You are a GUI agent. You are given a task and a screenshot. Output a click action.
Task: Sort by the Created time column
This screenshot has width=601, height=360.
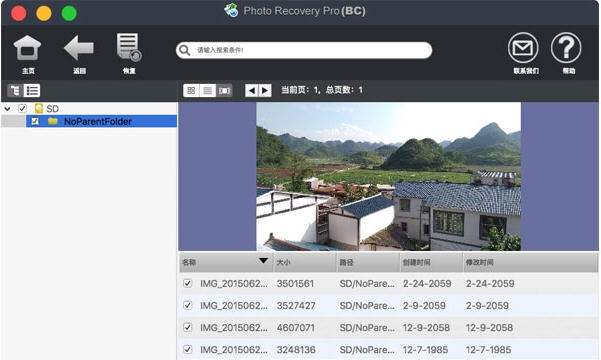431,262
